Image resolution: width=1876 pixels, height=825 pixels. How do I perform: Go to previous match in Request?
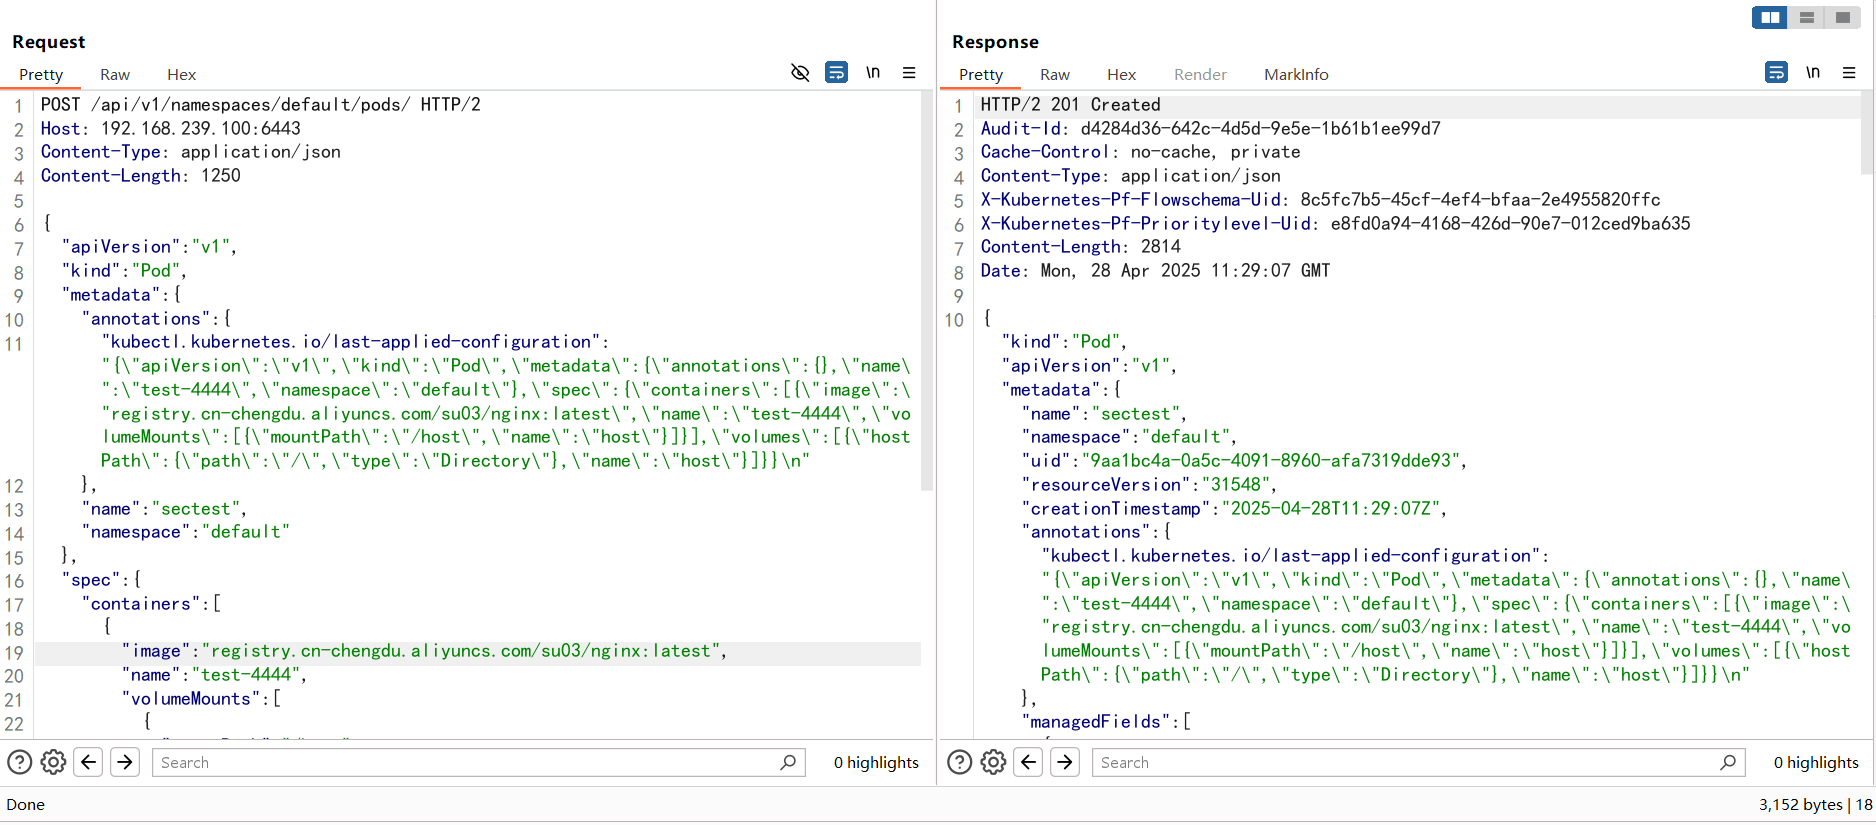click(88, 762)
